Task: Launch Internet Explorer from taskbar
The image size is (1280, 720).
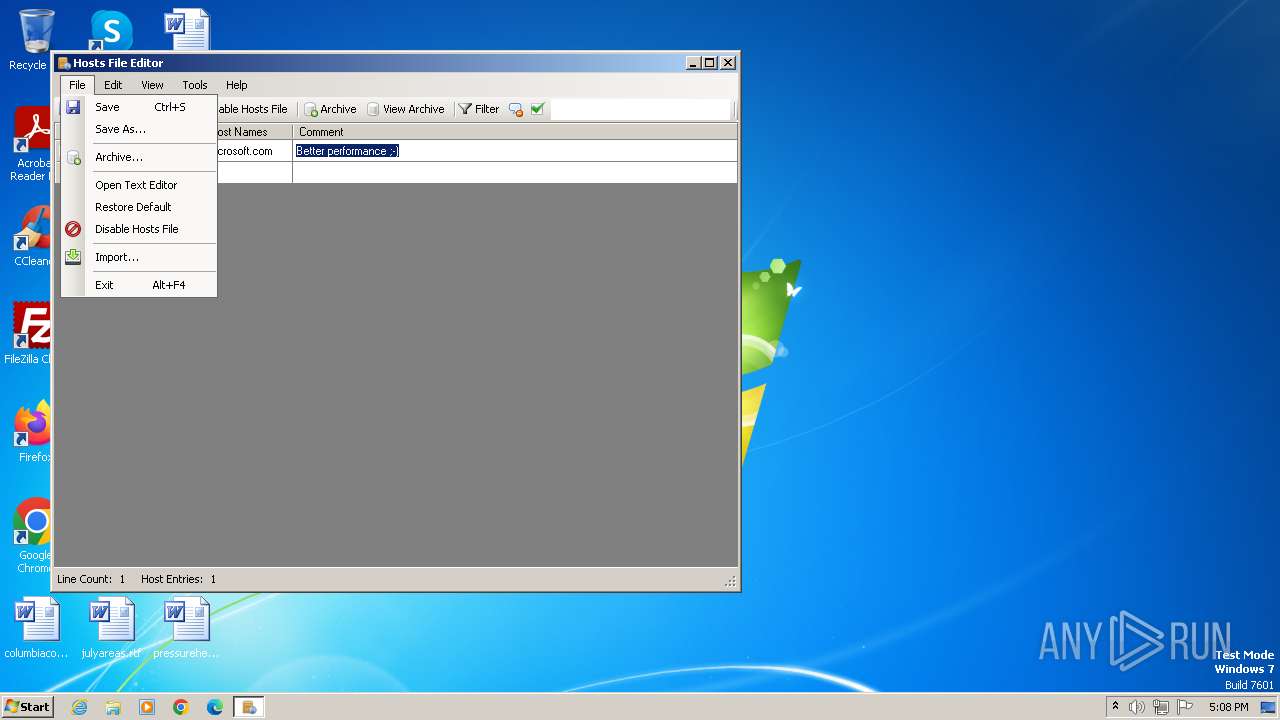Action: (79, 707)
